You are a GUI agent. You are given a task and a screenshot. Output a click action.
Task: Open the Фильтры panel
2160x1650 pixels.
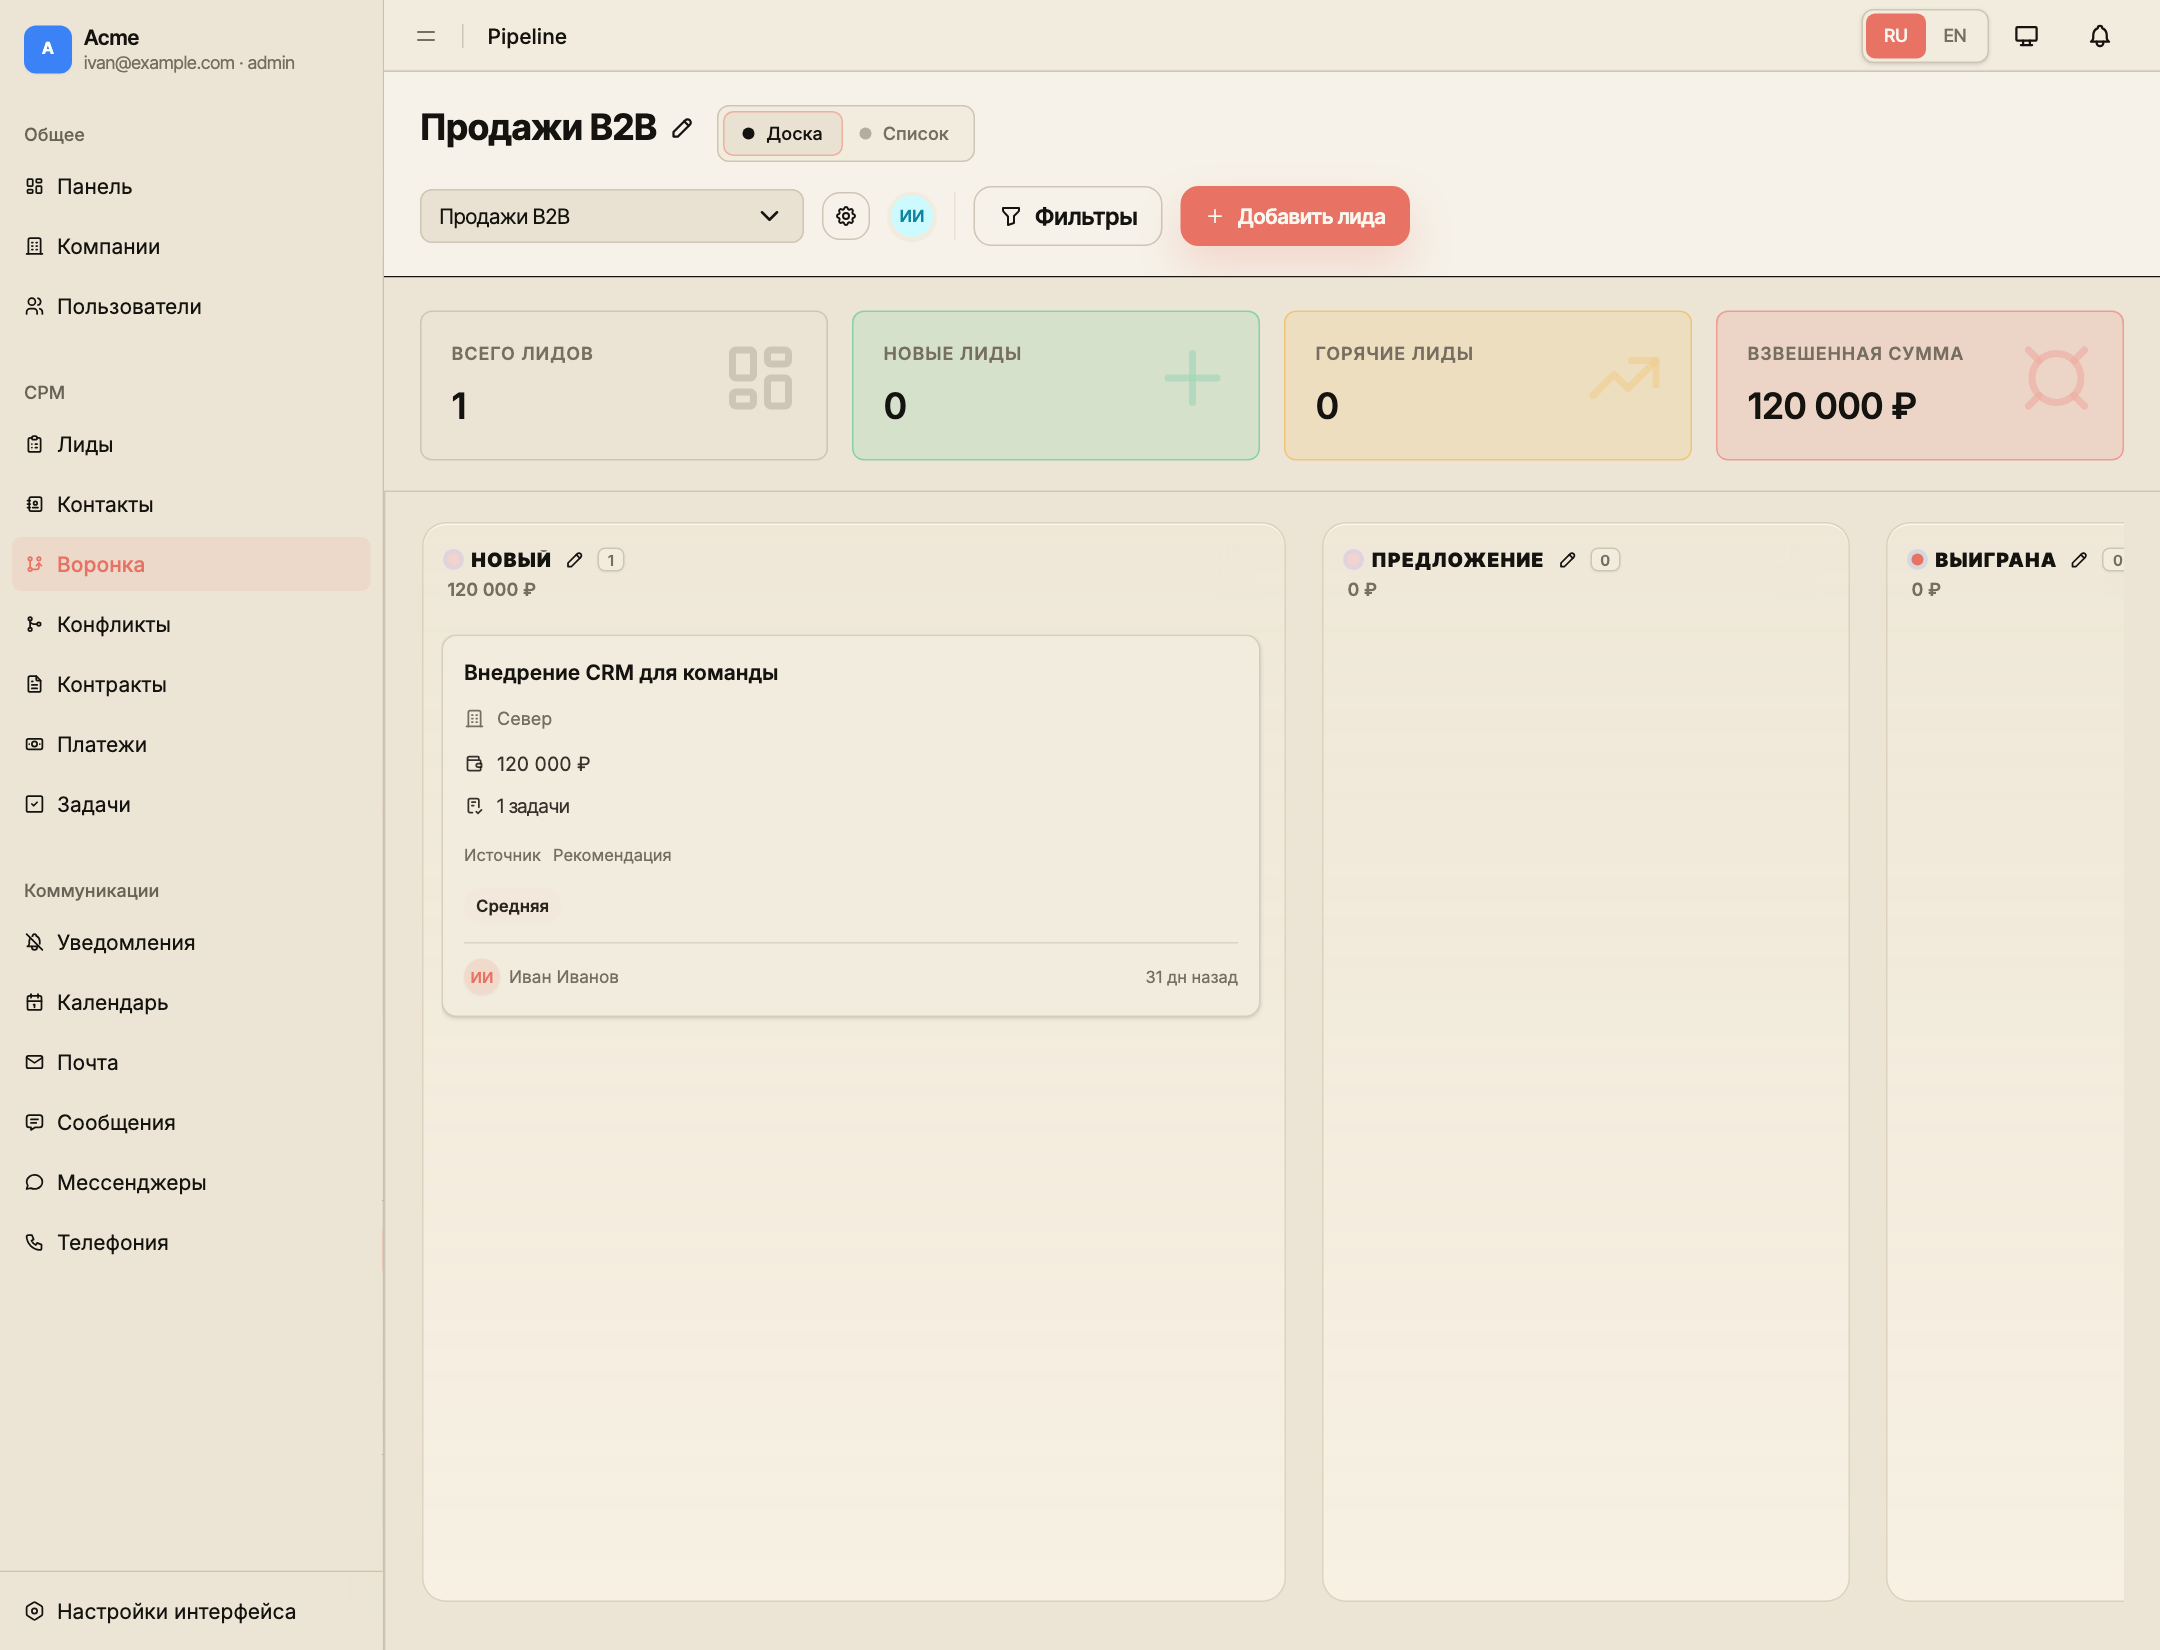(1068, 216)
